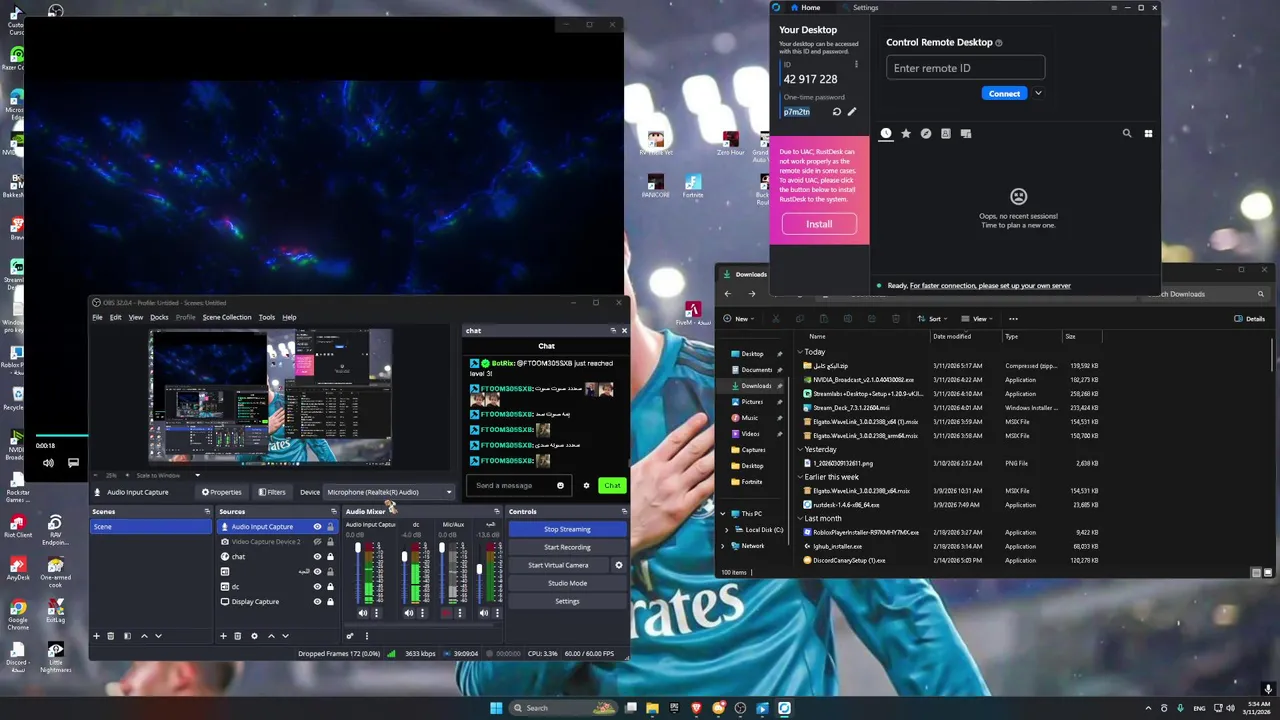Open Virtual Camera settings gear

[618, 565]
